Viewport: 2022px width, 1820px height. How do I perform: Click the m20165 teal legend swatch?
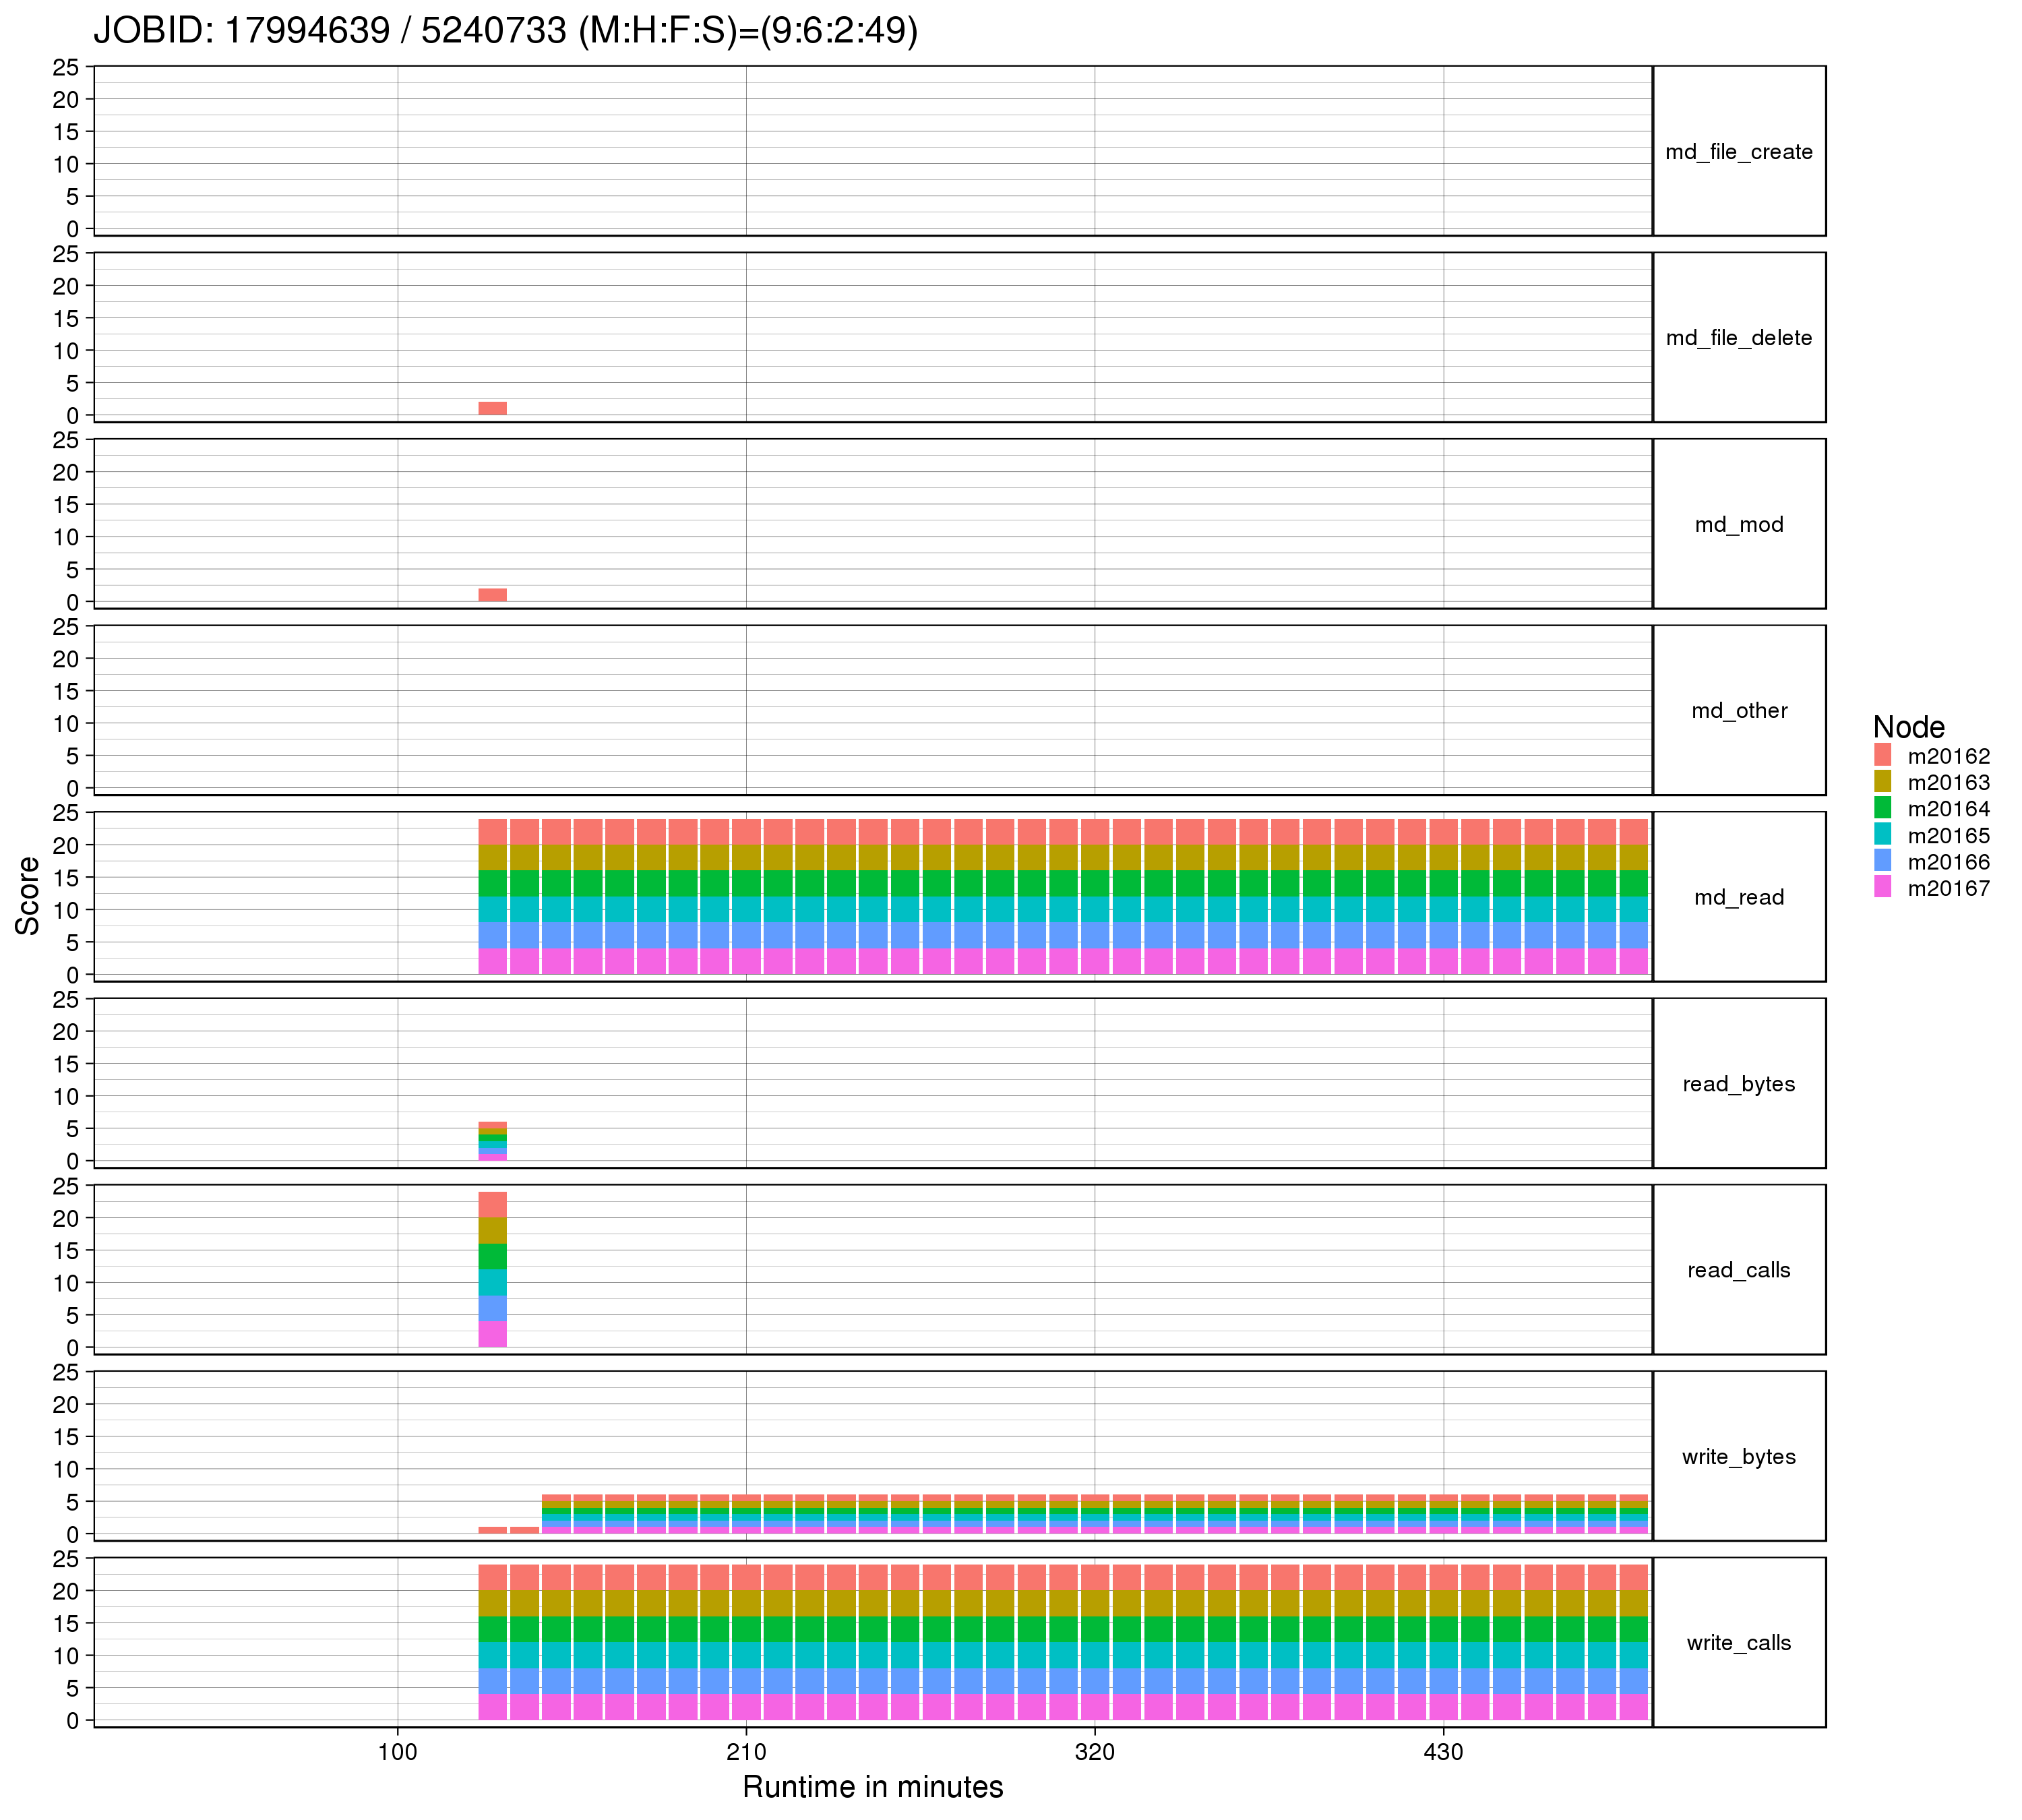(x=1883, y=835)
